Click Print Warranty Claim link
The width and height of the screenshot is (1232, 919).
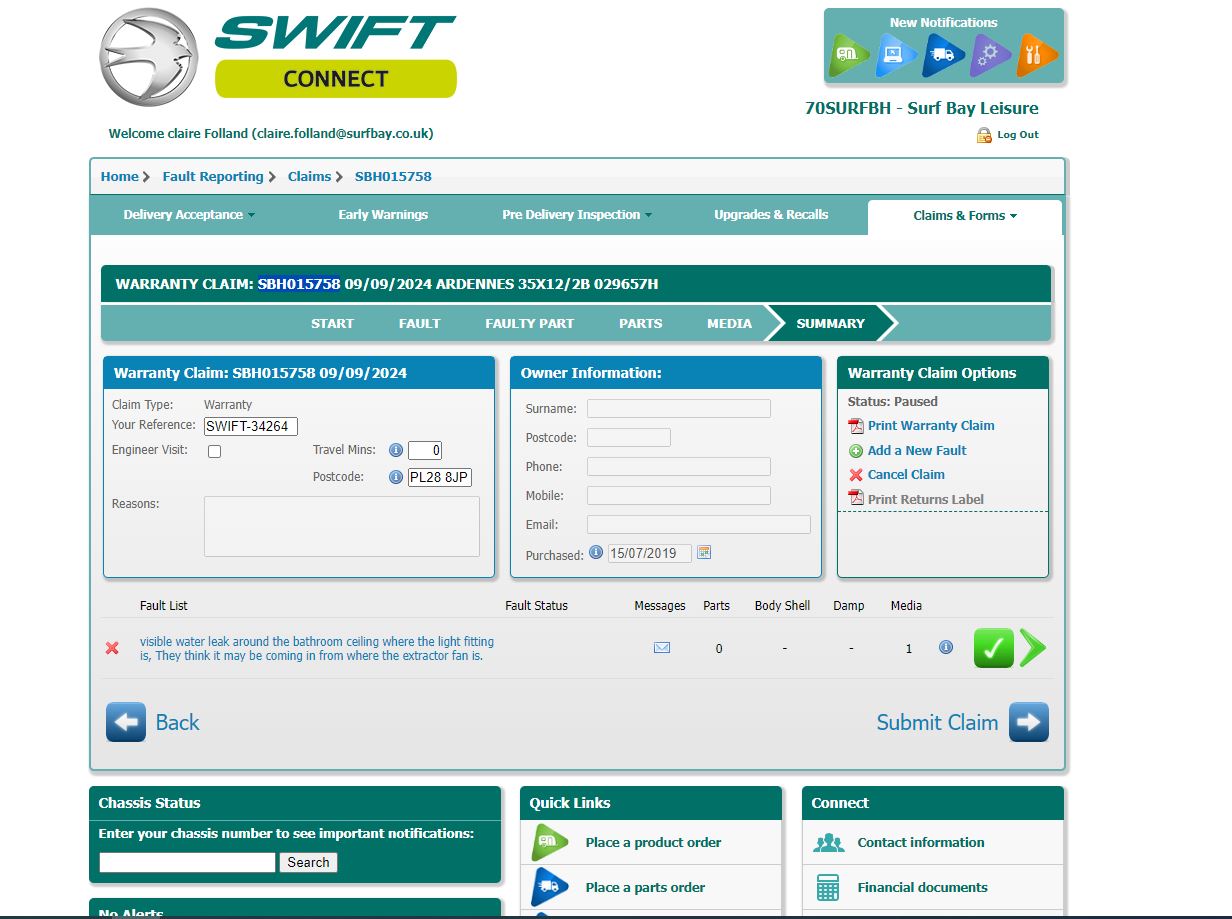(x=931, y=426)
